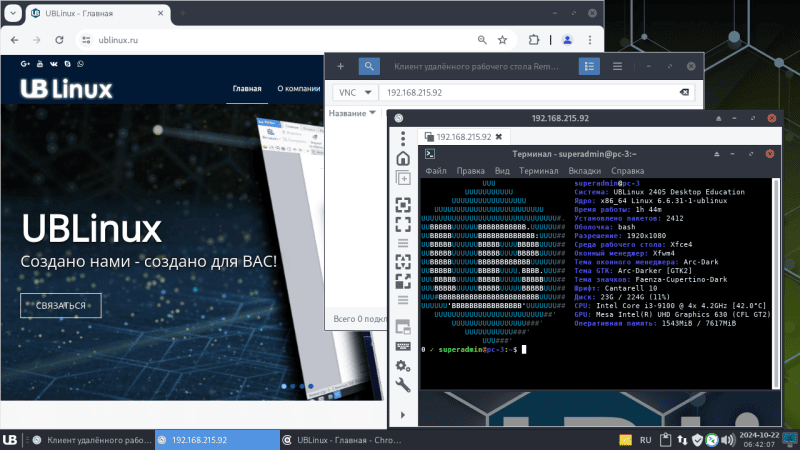
Task: Reload the ublinux.ru page
Action: click(59, 40)
